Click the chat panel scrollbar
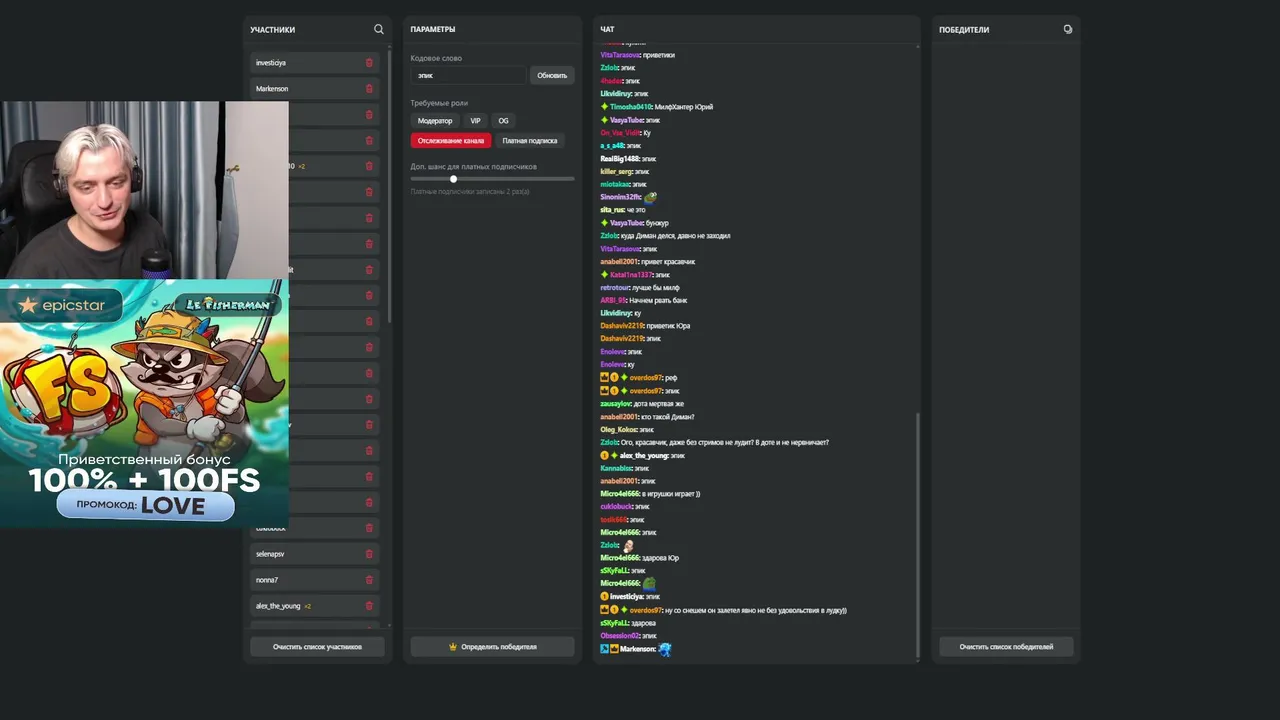Screen dimensions: 1280x720 pos(917,535)
